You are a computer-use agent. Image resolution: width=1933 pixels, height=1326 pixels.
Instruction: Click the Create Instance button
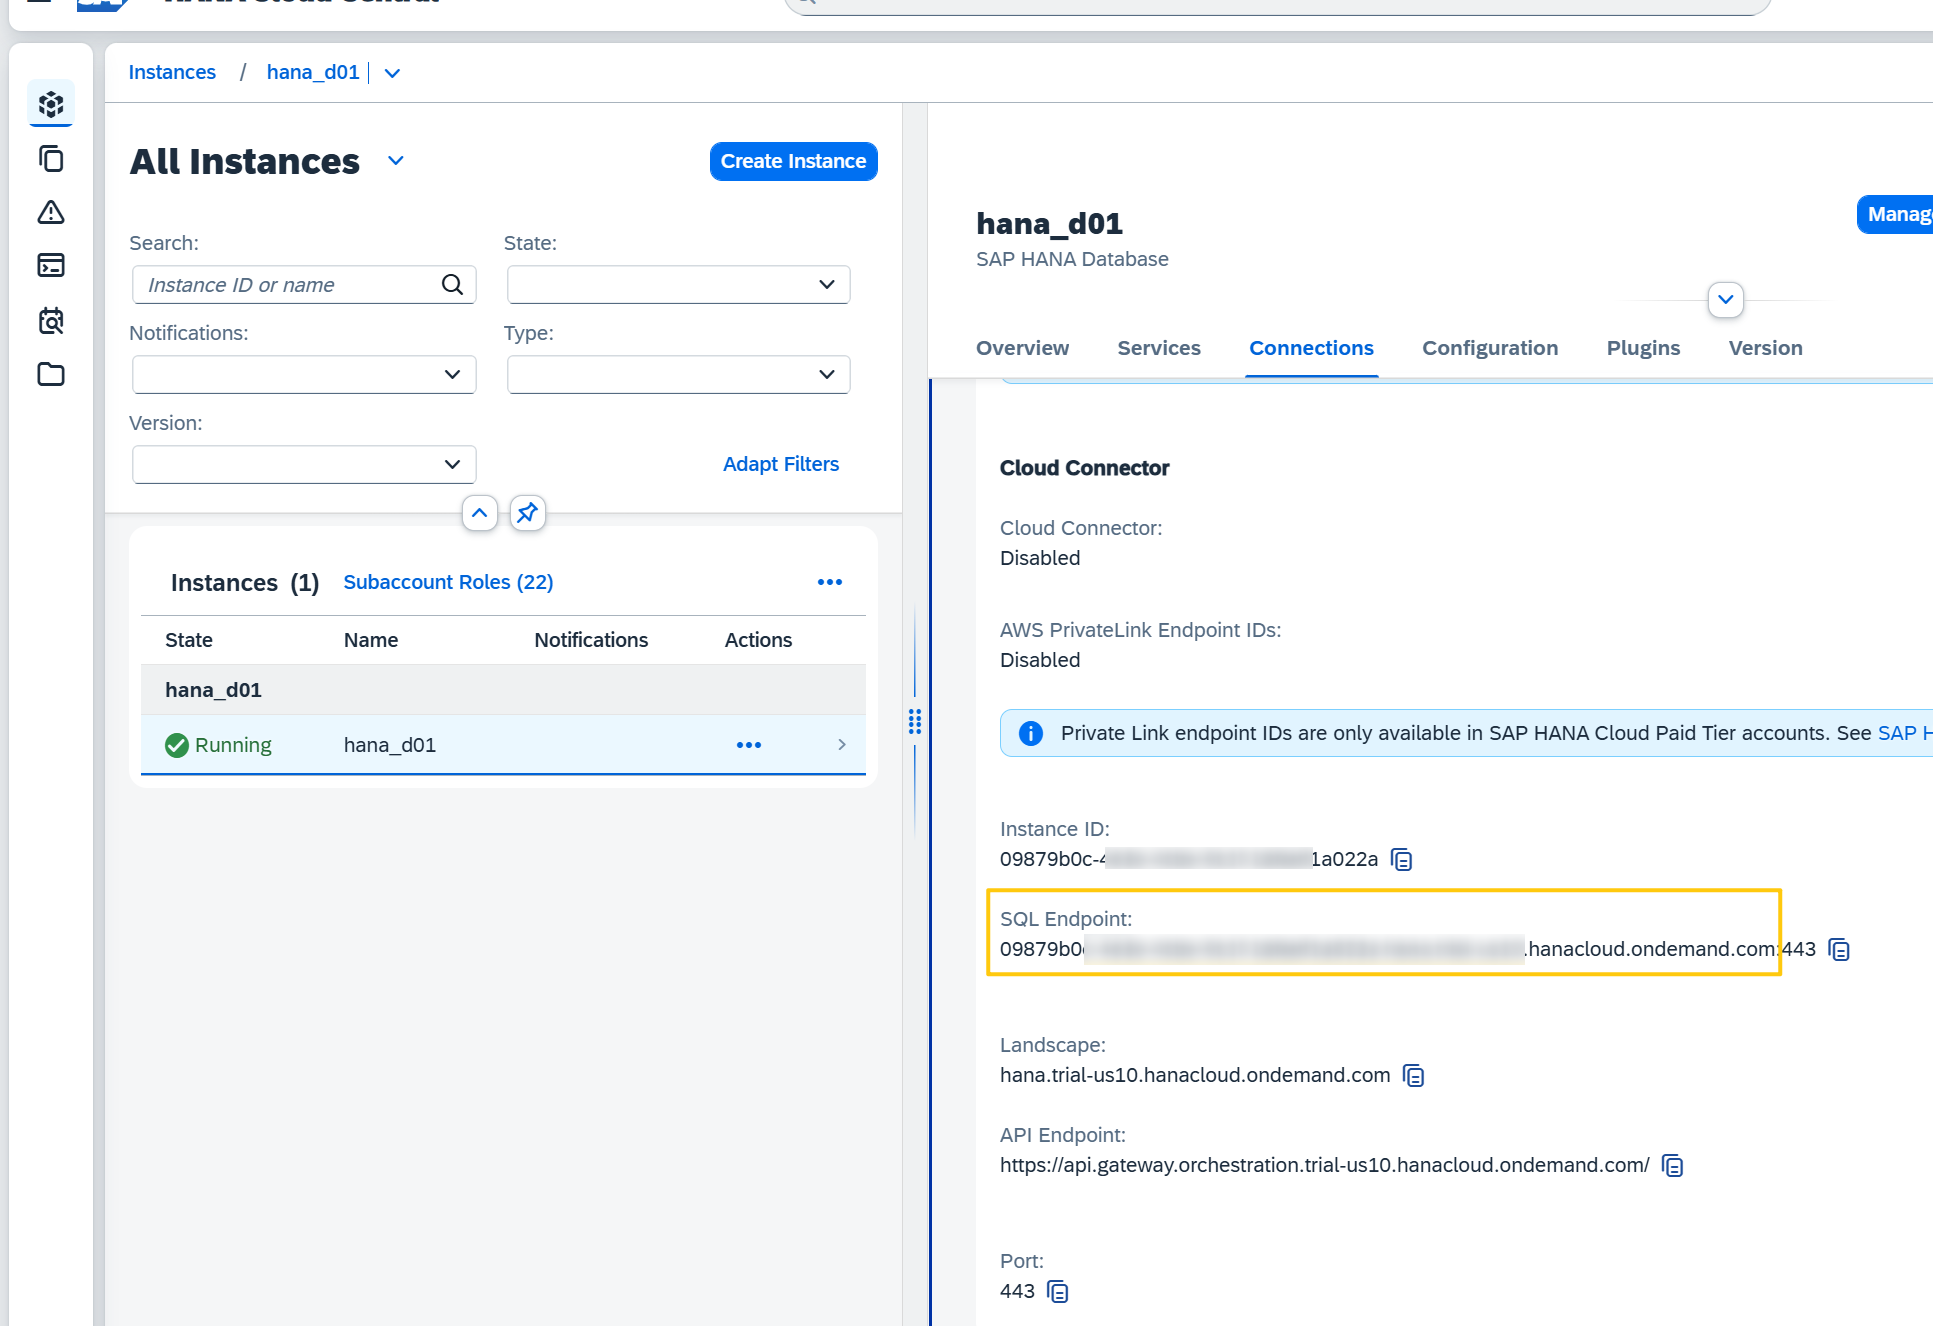tap(793, 162)
